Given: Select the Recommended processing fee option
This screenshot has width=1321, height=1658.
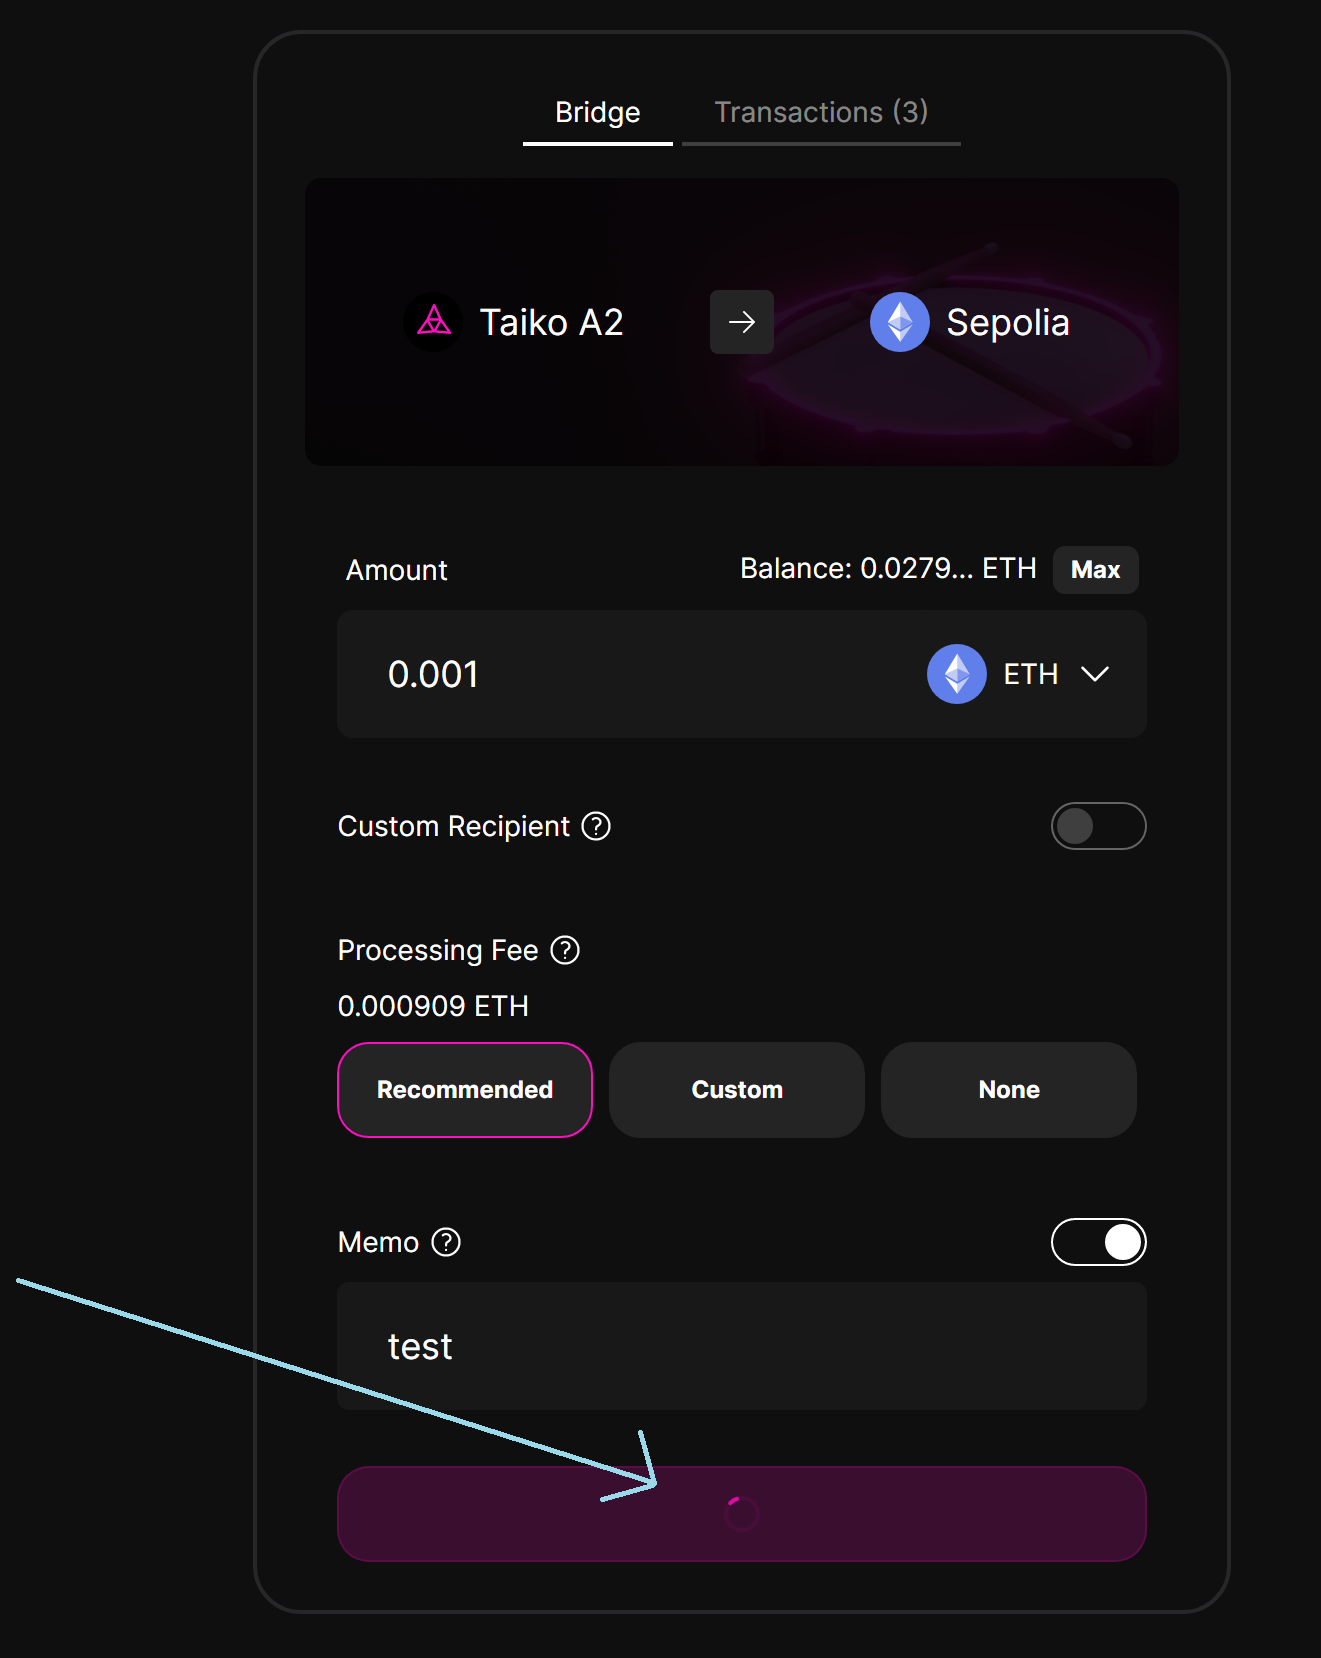Looking at the screenshot, I should (x=464, y=1090).
